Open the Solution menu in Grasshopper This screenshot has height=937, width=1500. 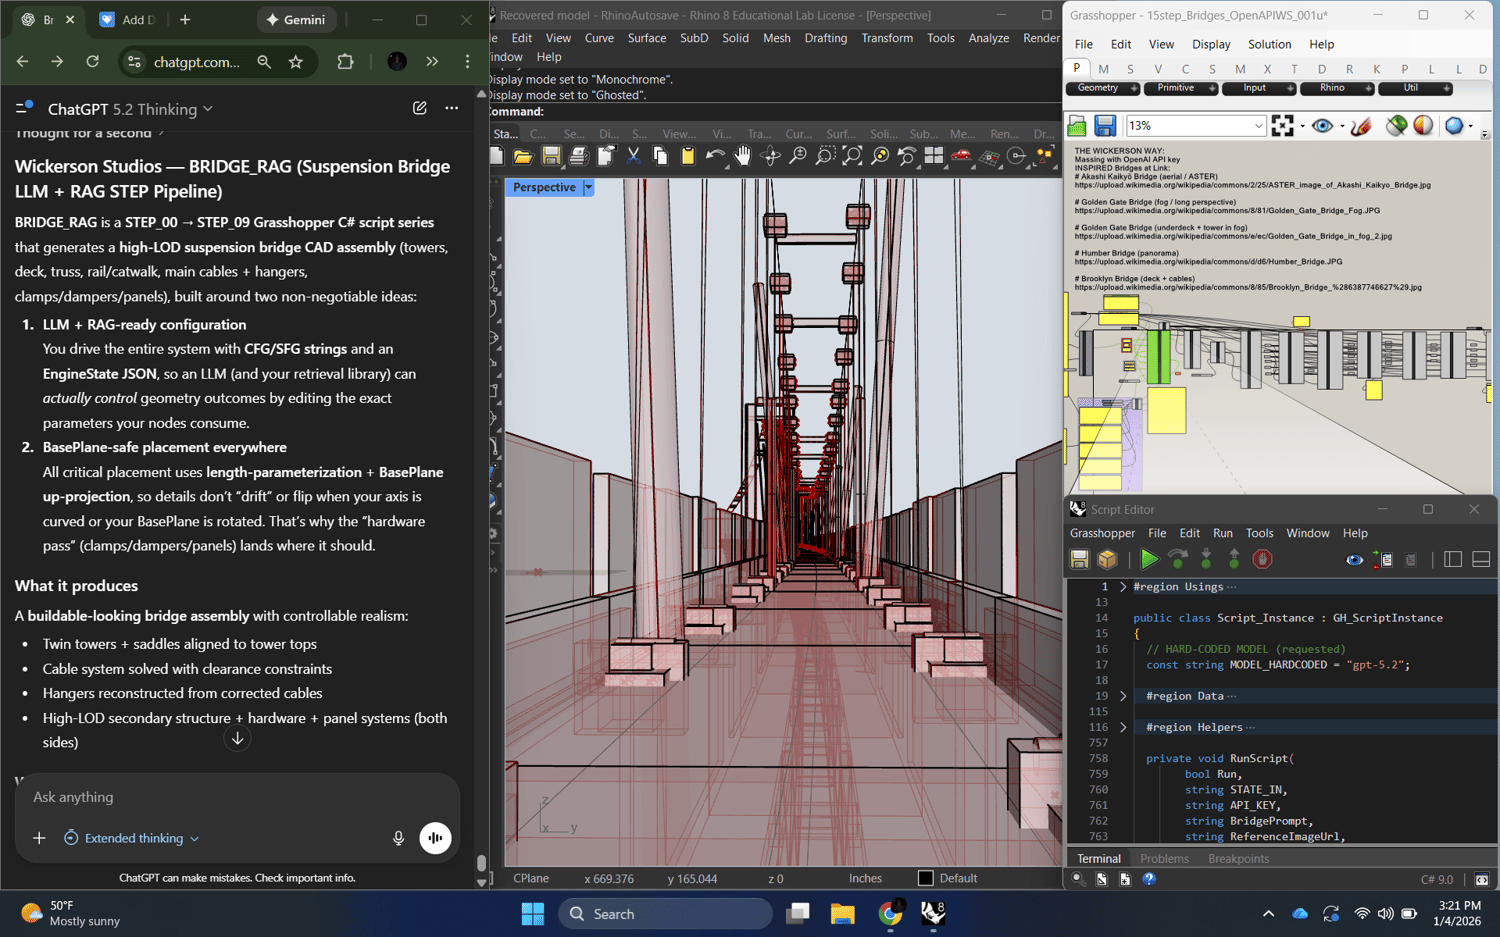pos(1269,44)
